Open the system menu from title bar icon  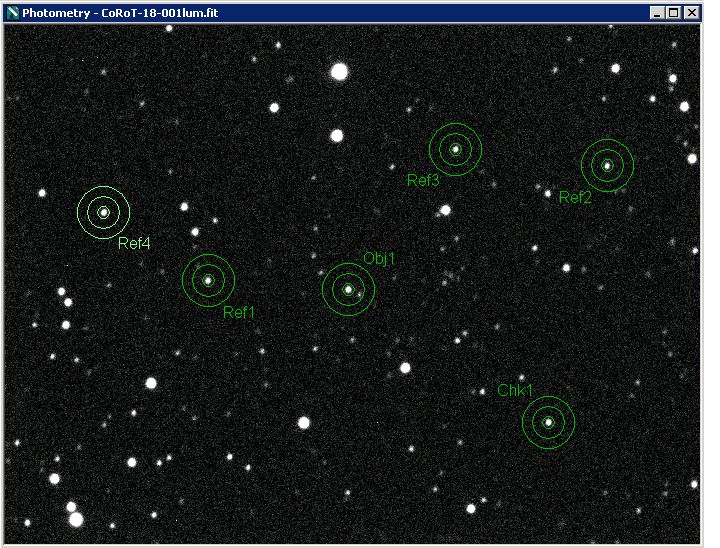pyautogui.click(x=12, y=12)
